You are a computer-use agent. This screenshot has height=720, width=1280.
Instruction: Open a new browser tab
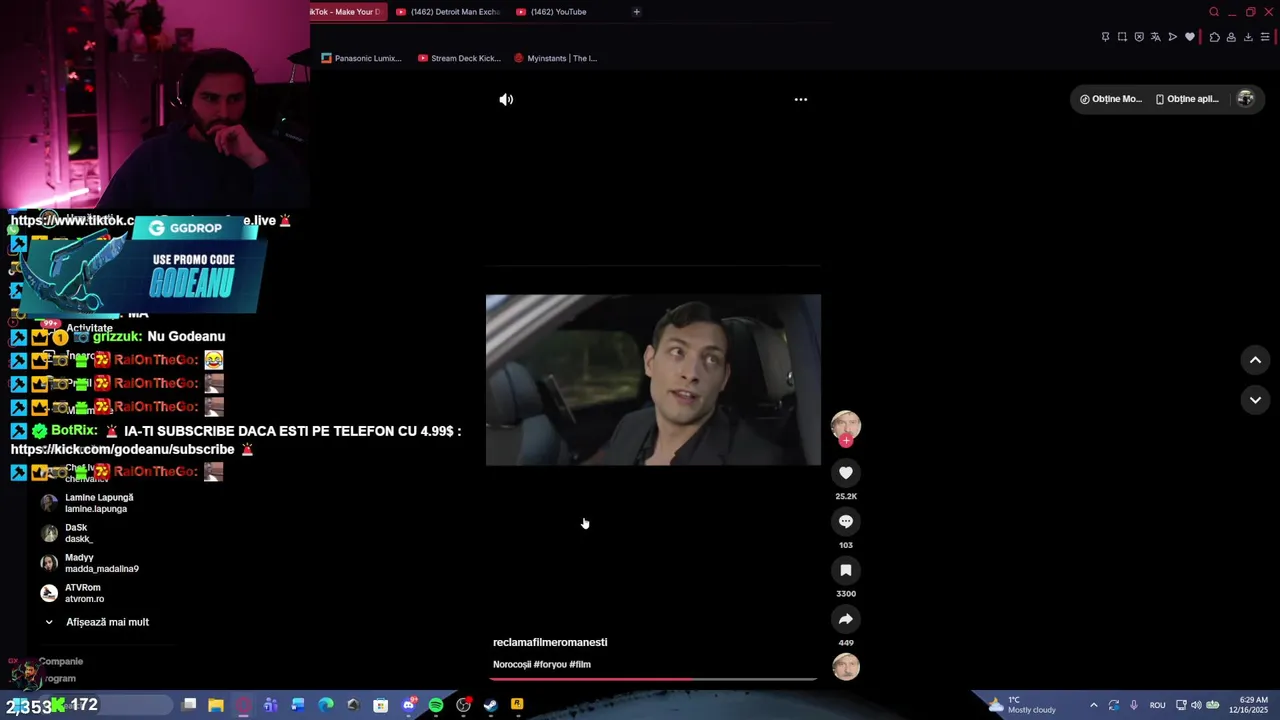point(637,12)
